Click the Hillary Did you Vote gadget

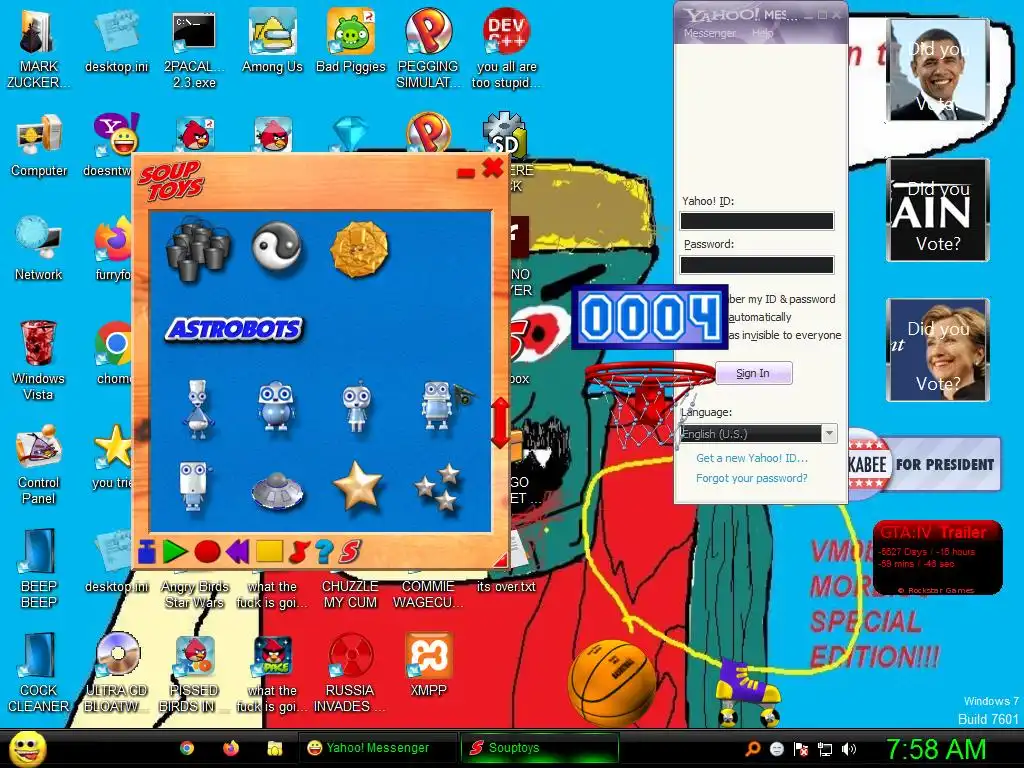(938, 349)
